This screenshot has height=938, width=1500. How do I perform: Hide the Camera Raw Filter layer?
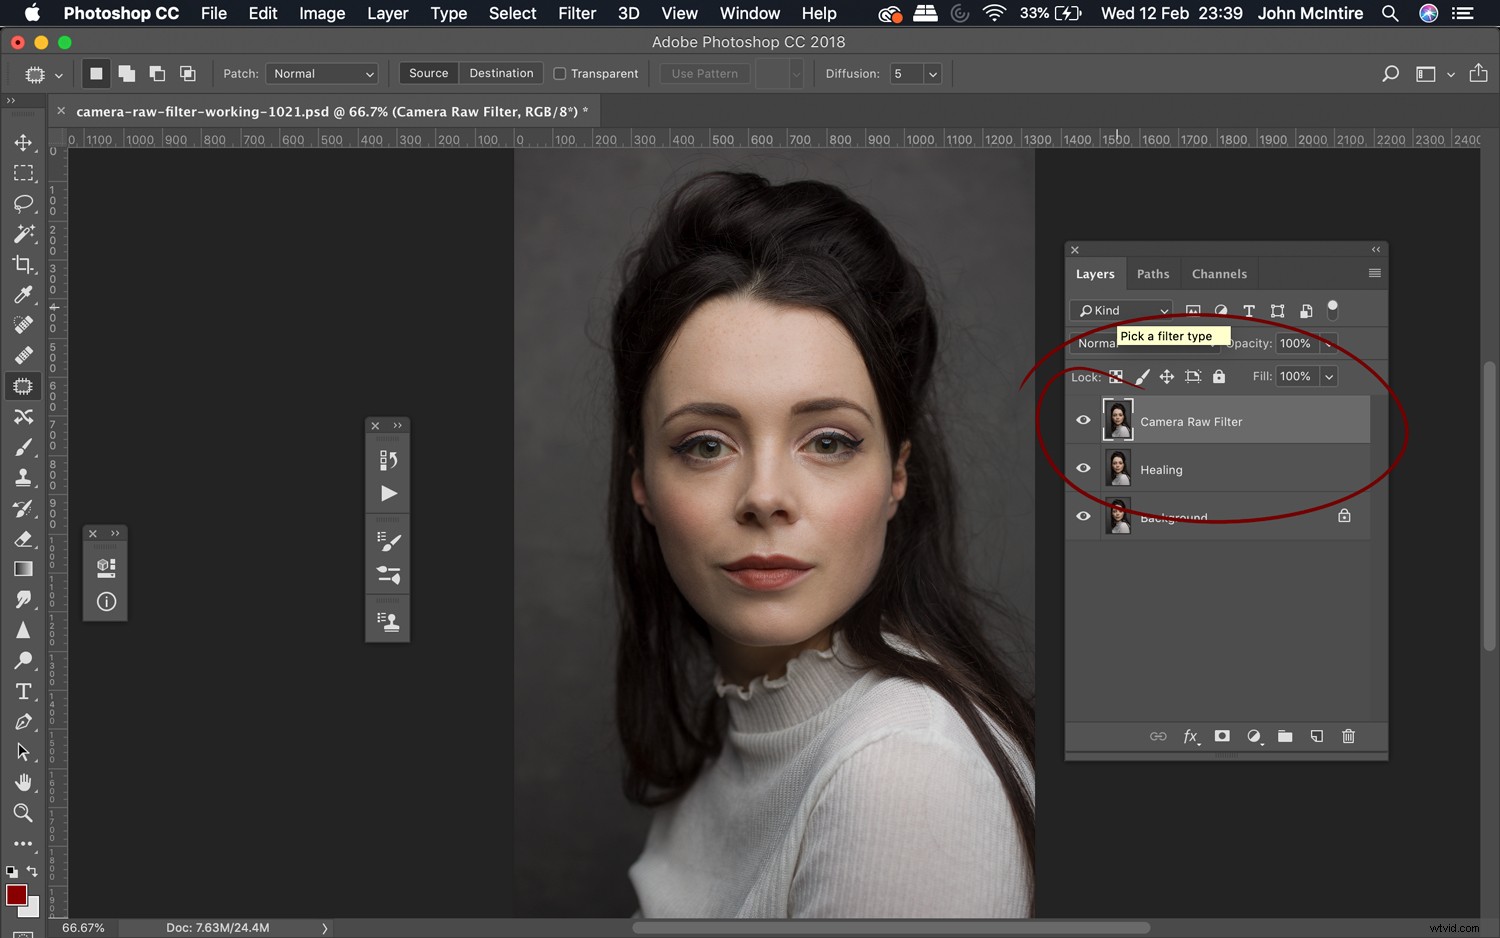click(1083, 420)
